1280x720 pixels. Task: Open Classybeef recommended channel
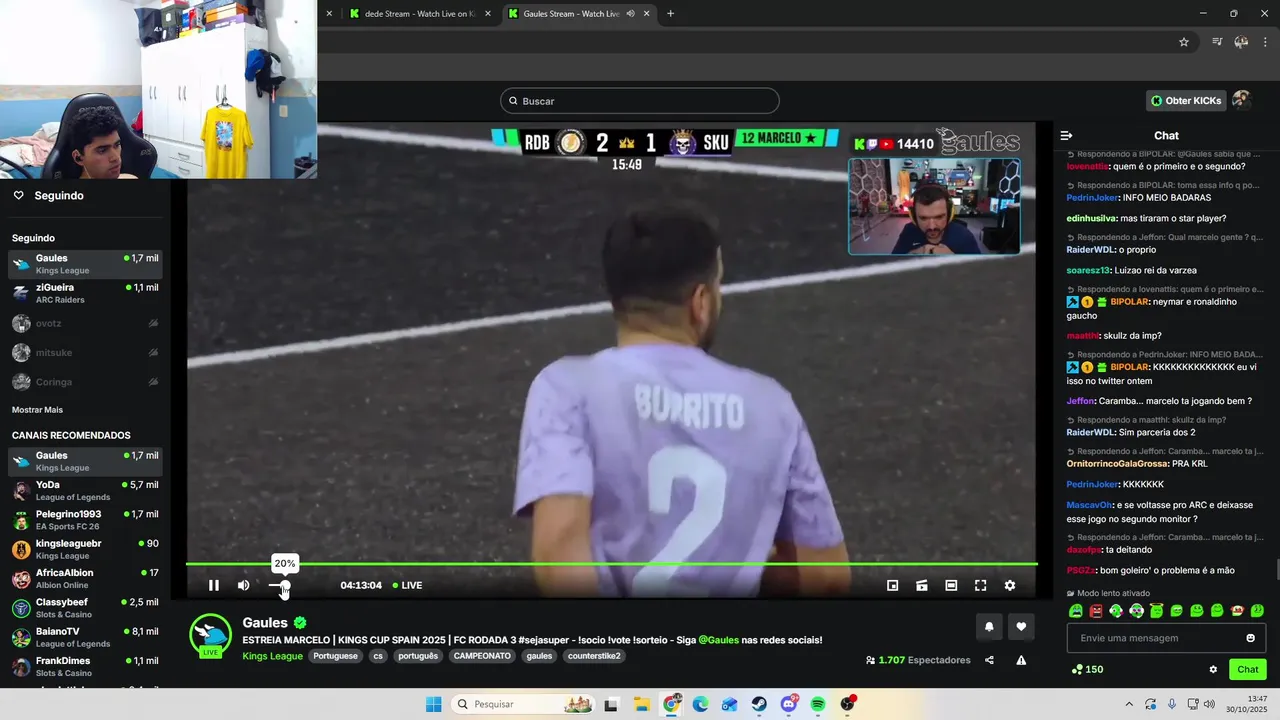coord(85,608)
